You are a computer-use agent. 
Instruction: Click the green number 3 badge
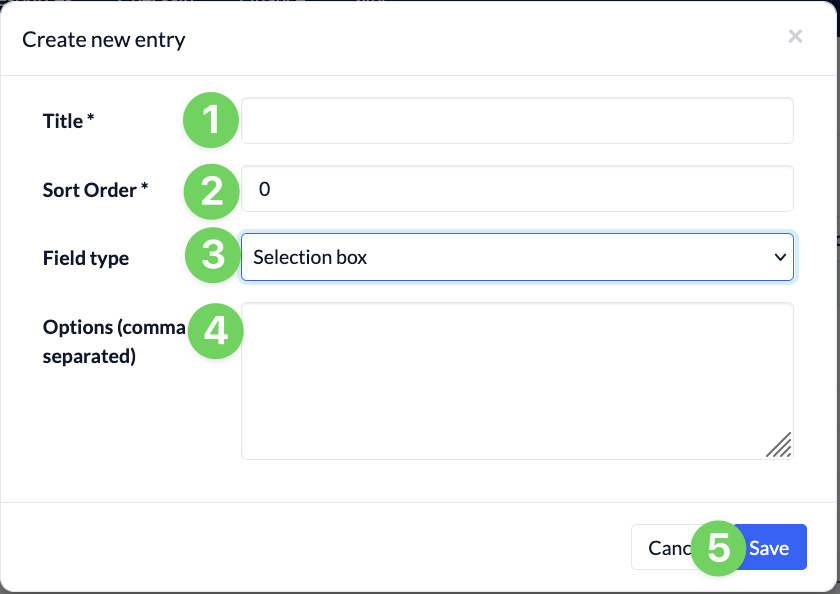[x=213, y=255]
